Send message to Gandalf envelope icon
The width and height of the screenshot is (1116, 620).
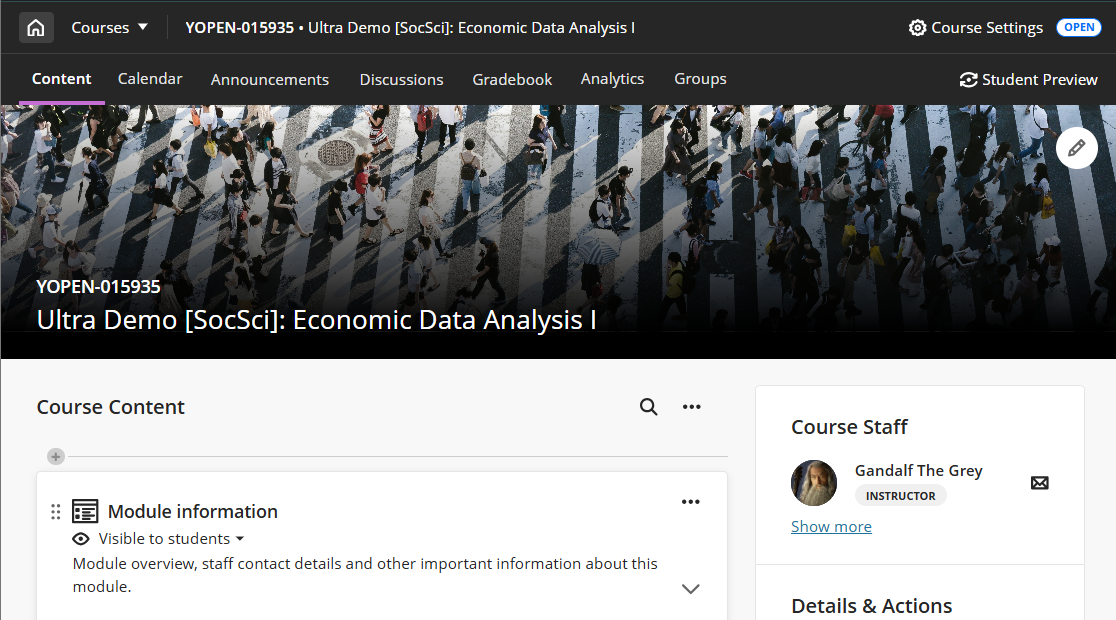[x=1039, y=483]
